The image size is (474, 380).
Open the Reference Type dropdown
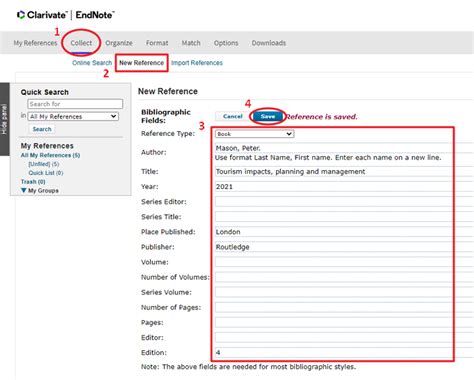click(x=254, y=134)
